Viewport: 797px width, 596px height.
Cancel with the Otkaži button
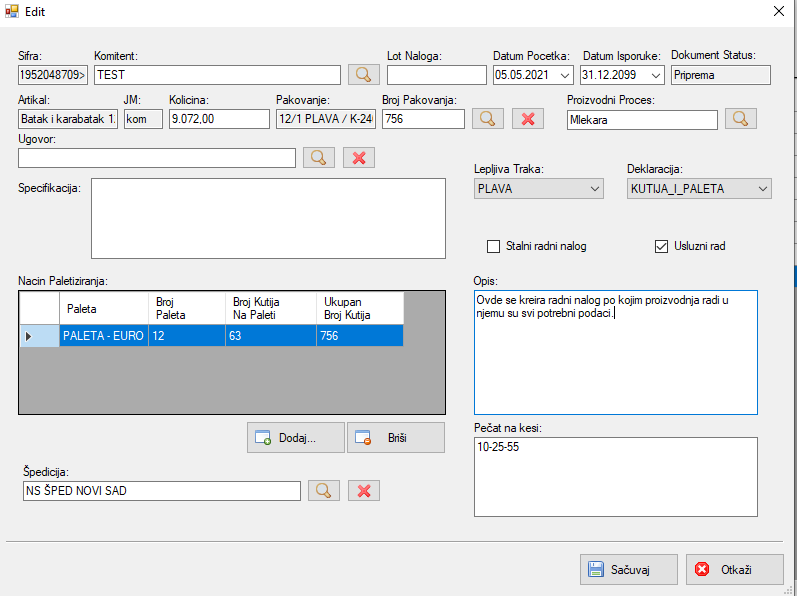coord(734,570)
